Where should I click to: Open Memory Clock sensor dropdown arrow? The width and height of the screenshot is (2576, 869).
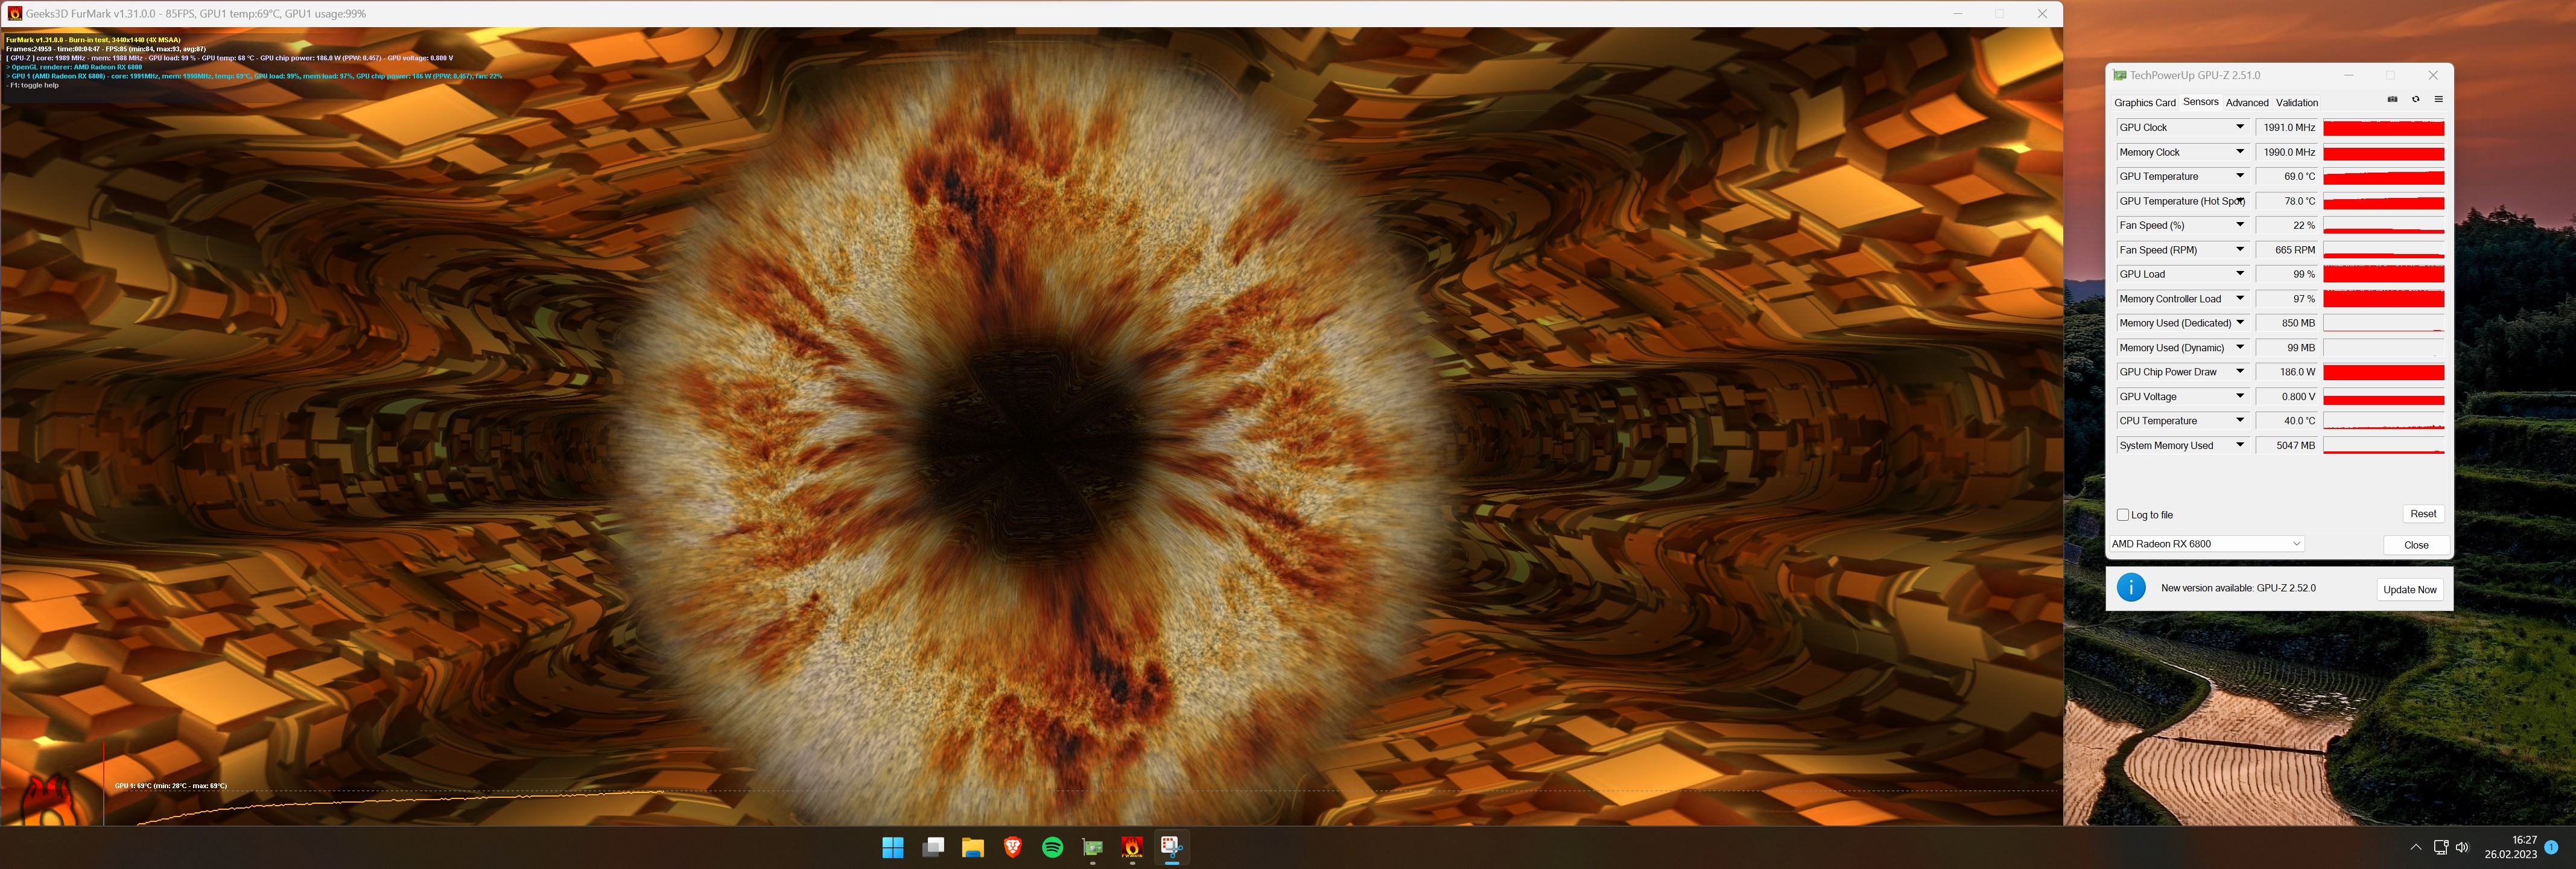(2240, 152)
